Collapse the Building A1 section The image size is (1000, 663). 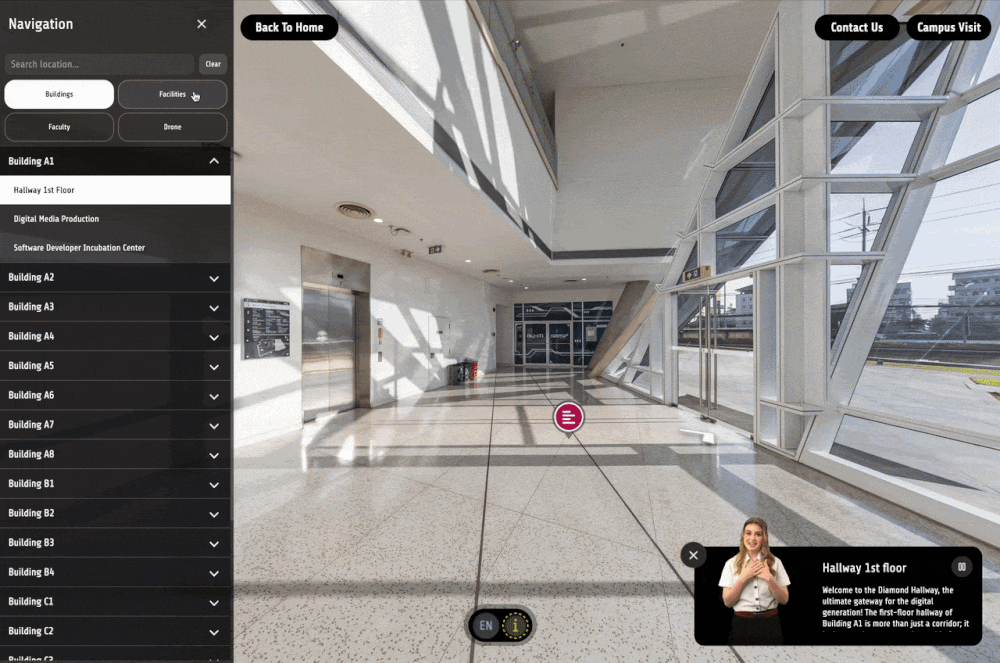point(115,161)
